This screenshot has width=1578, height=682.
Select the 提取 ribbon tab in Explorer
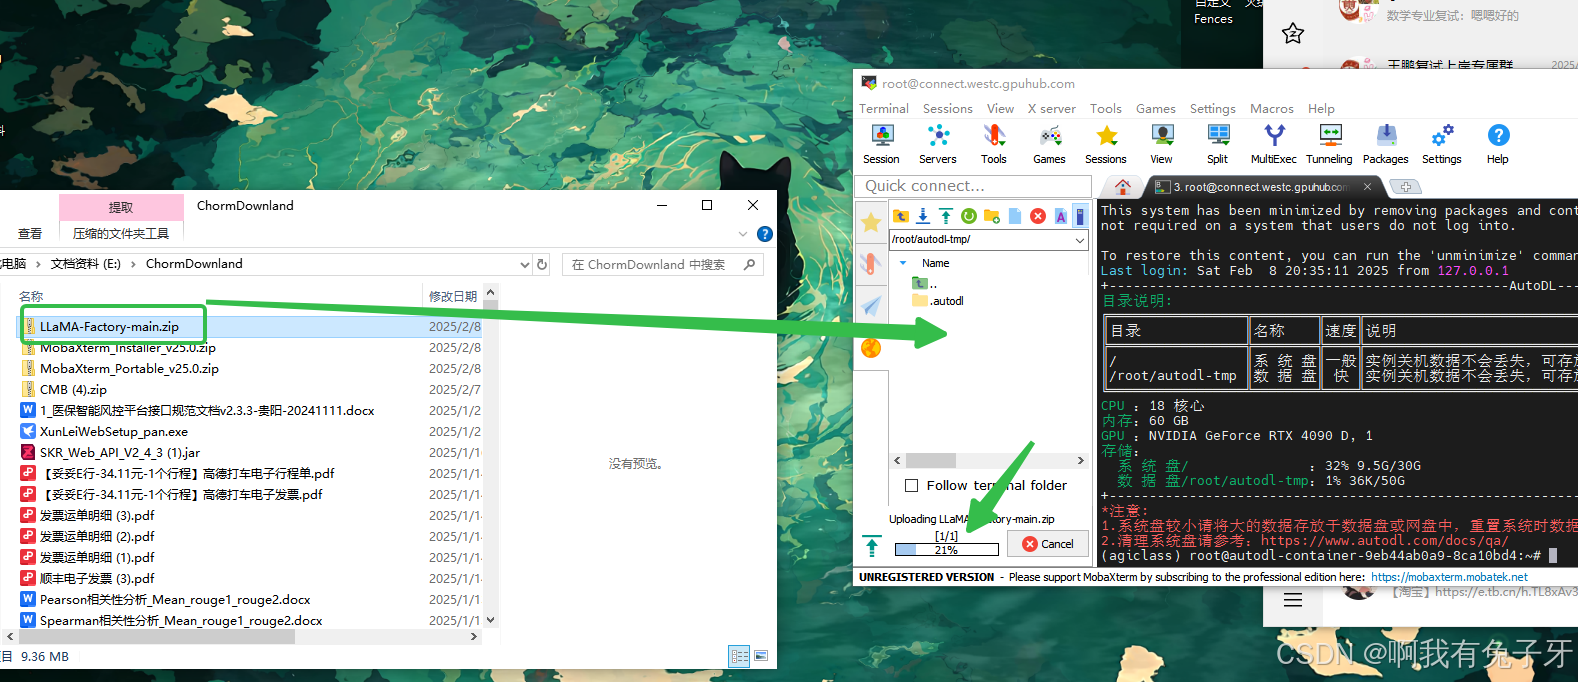(x=121, y=207)
